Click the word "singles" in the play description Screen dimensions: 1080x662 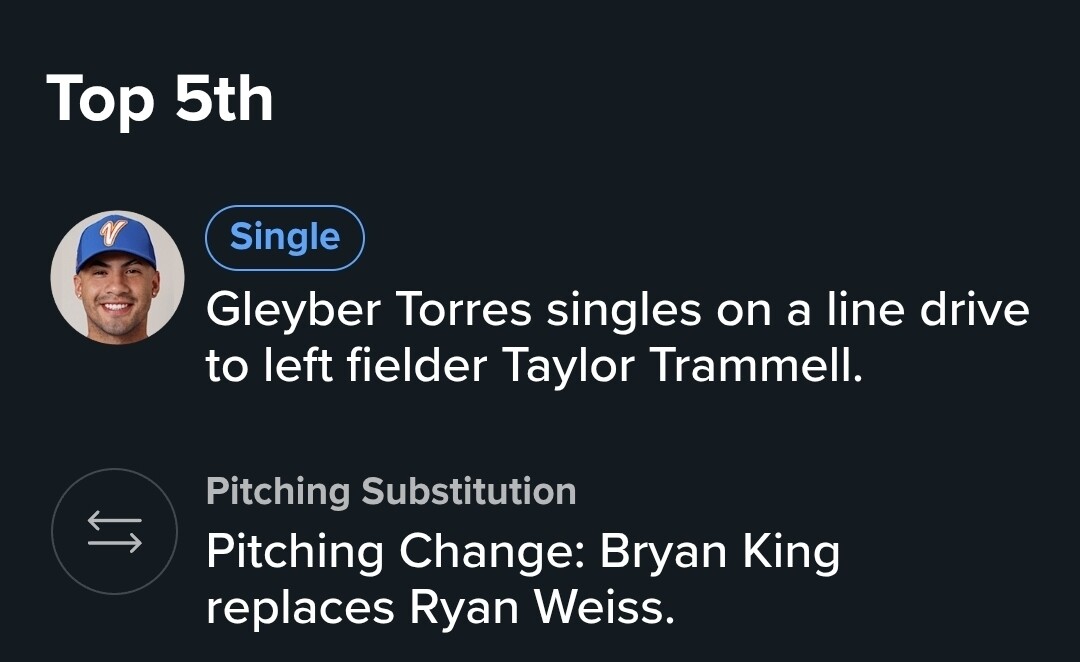coord(624,311)
